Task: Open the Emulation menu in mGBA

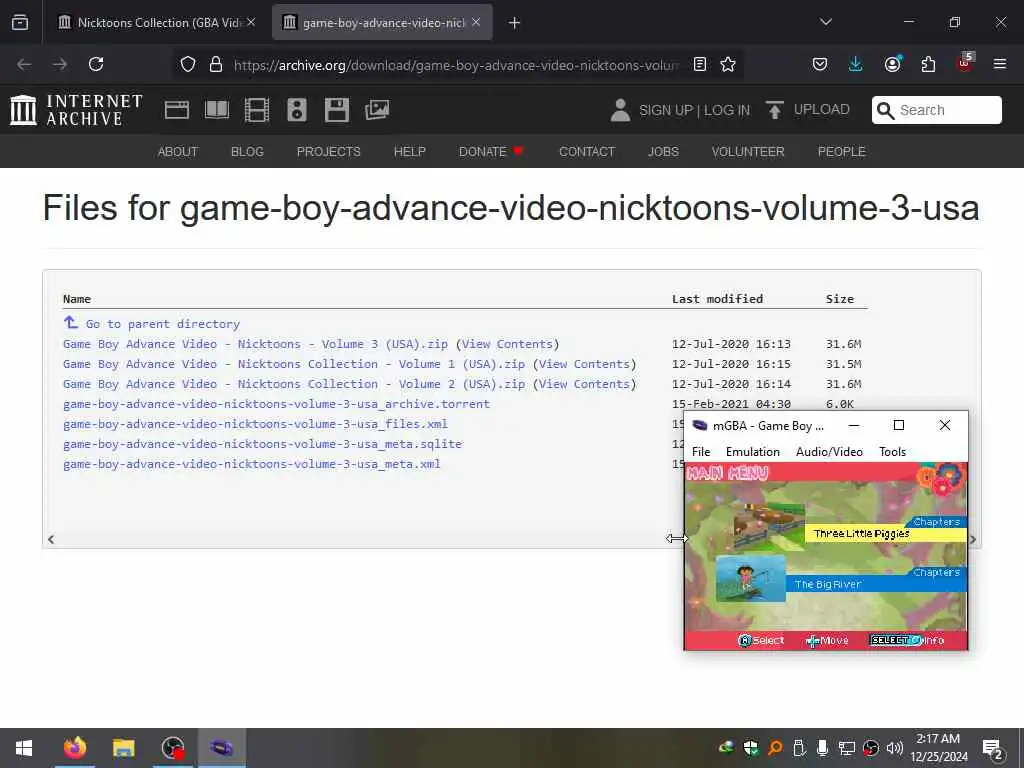Action: pyautogui.click(x=752, y=451)
